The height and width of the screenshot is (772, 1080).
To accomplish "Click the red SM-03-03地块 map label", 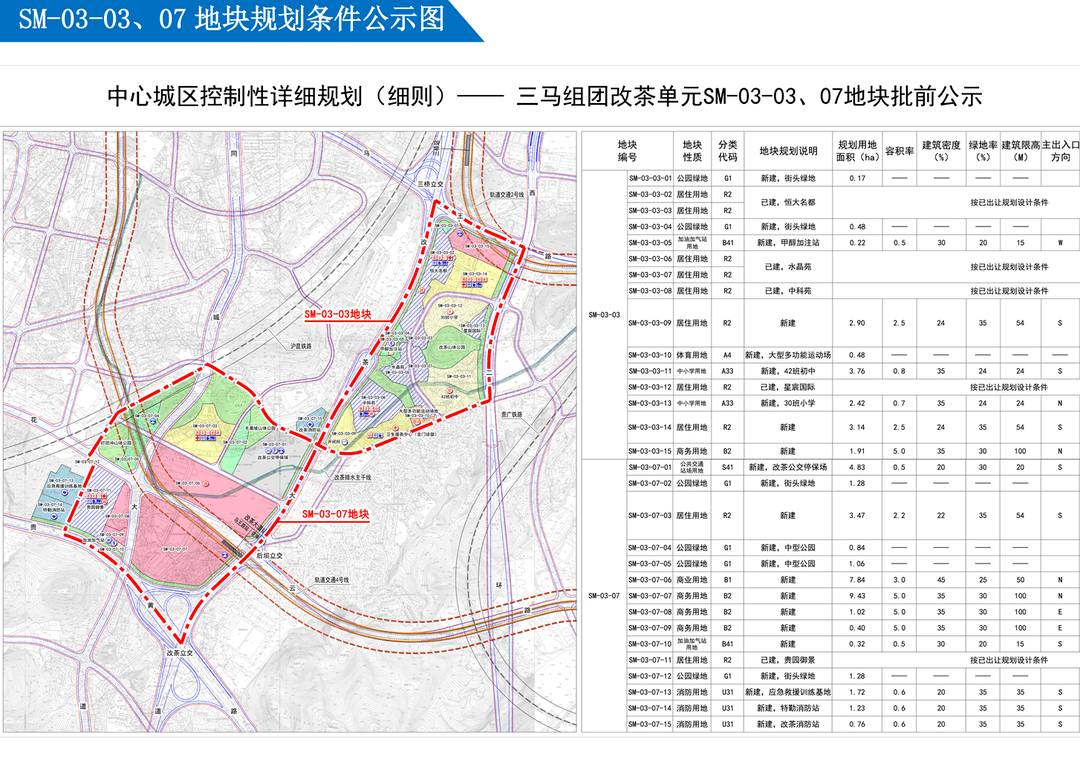I will point(338,314).
